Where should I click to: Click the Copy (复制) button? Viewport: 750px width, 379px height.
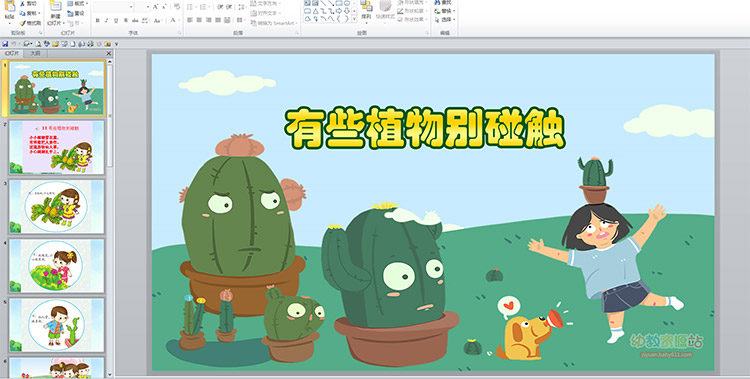pyautogui.click(x=30, y=13)
